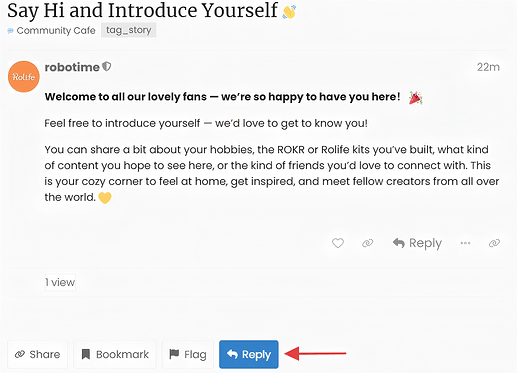Click the far-right chain link icon
Viewport: 517px width, 373px height.
click(x=494, y=243)
